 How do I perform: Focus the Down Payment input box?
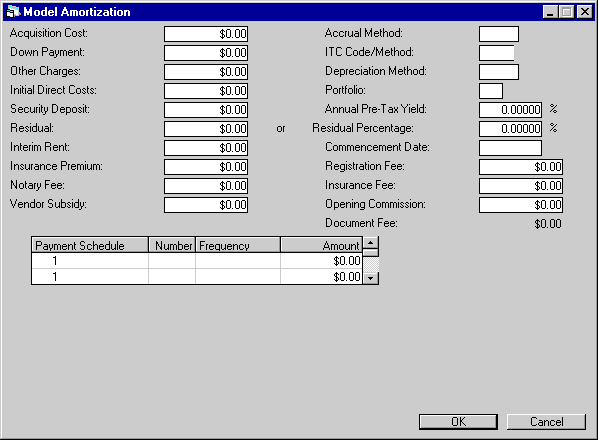[x=206, y=53]
